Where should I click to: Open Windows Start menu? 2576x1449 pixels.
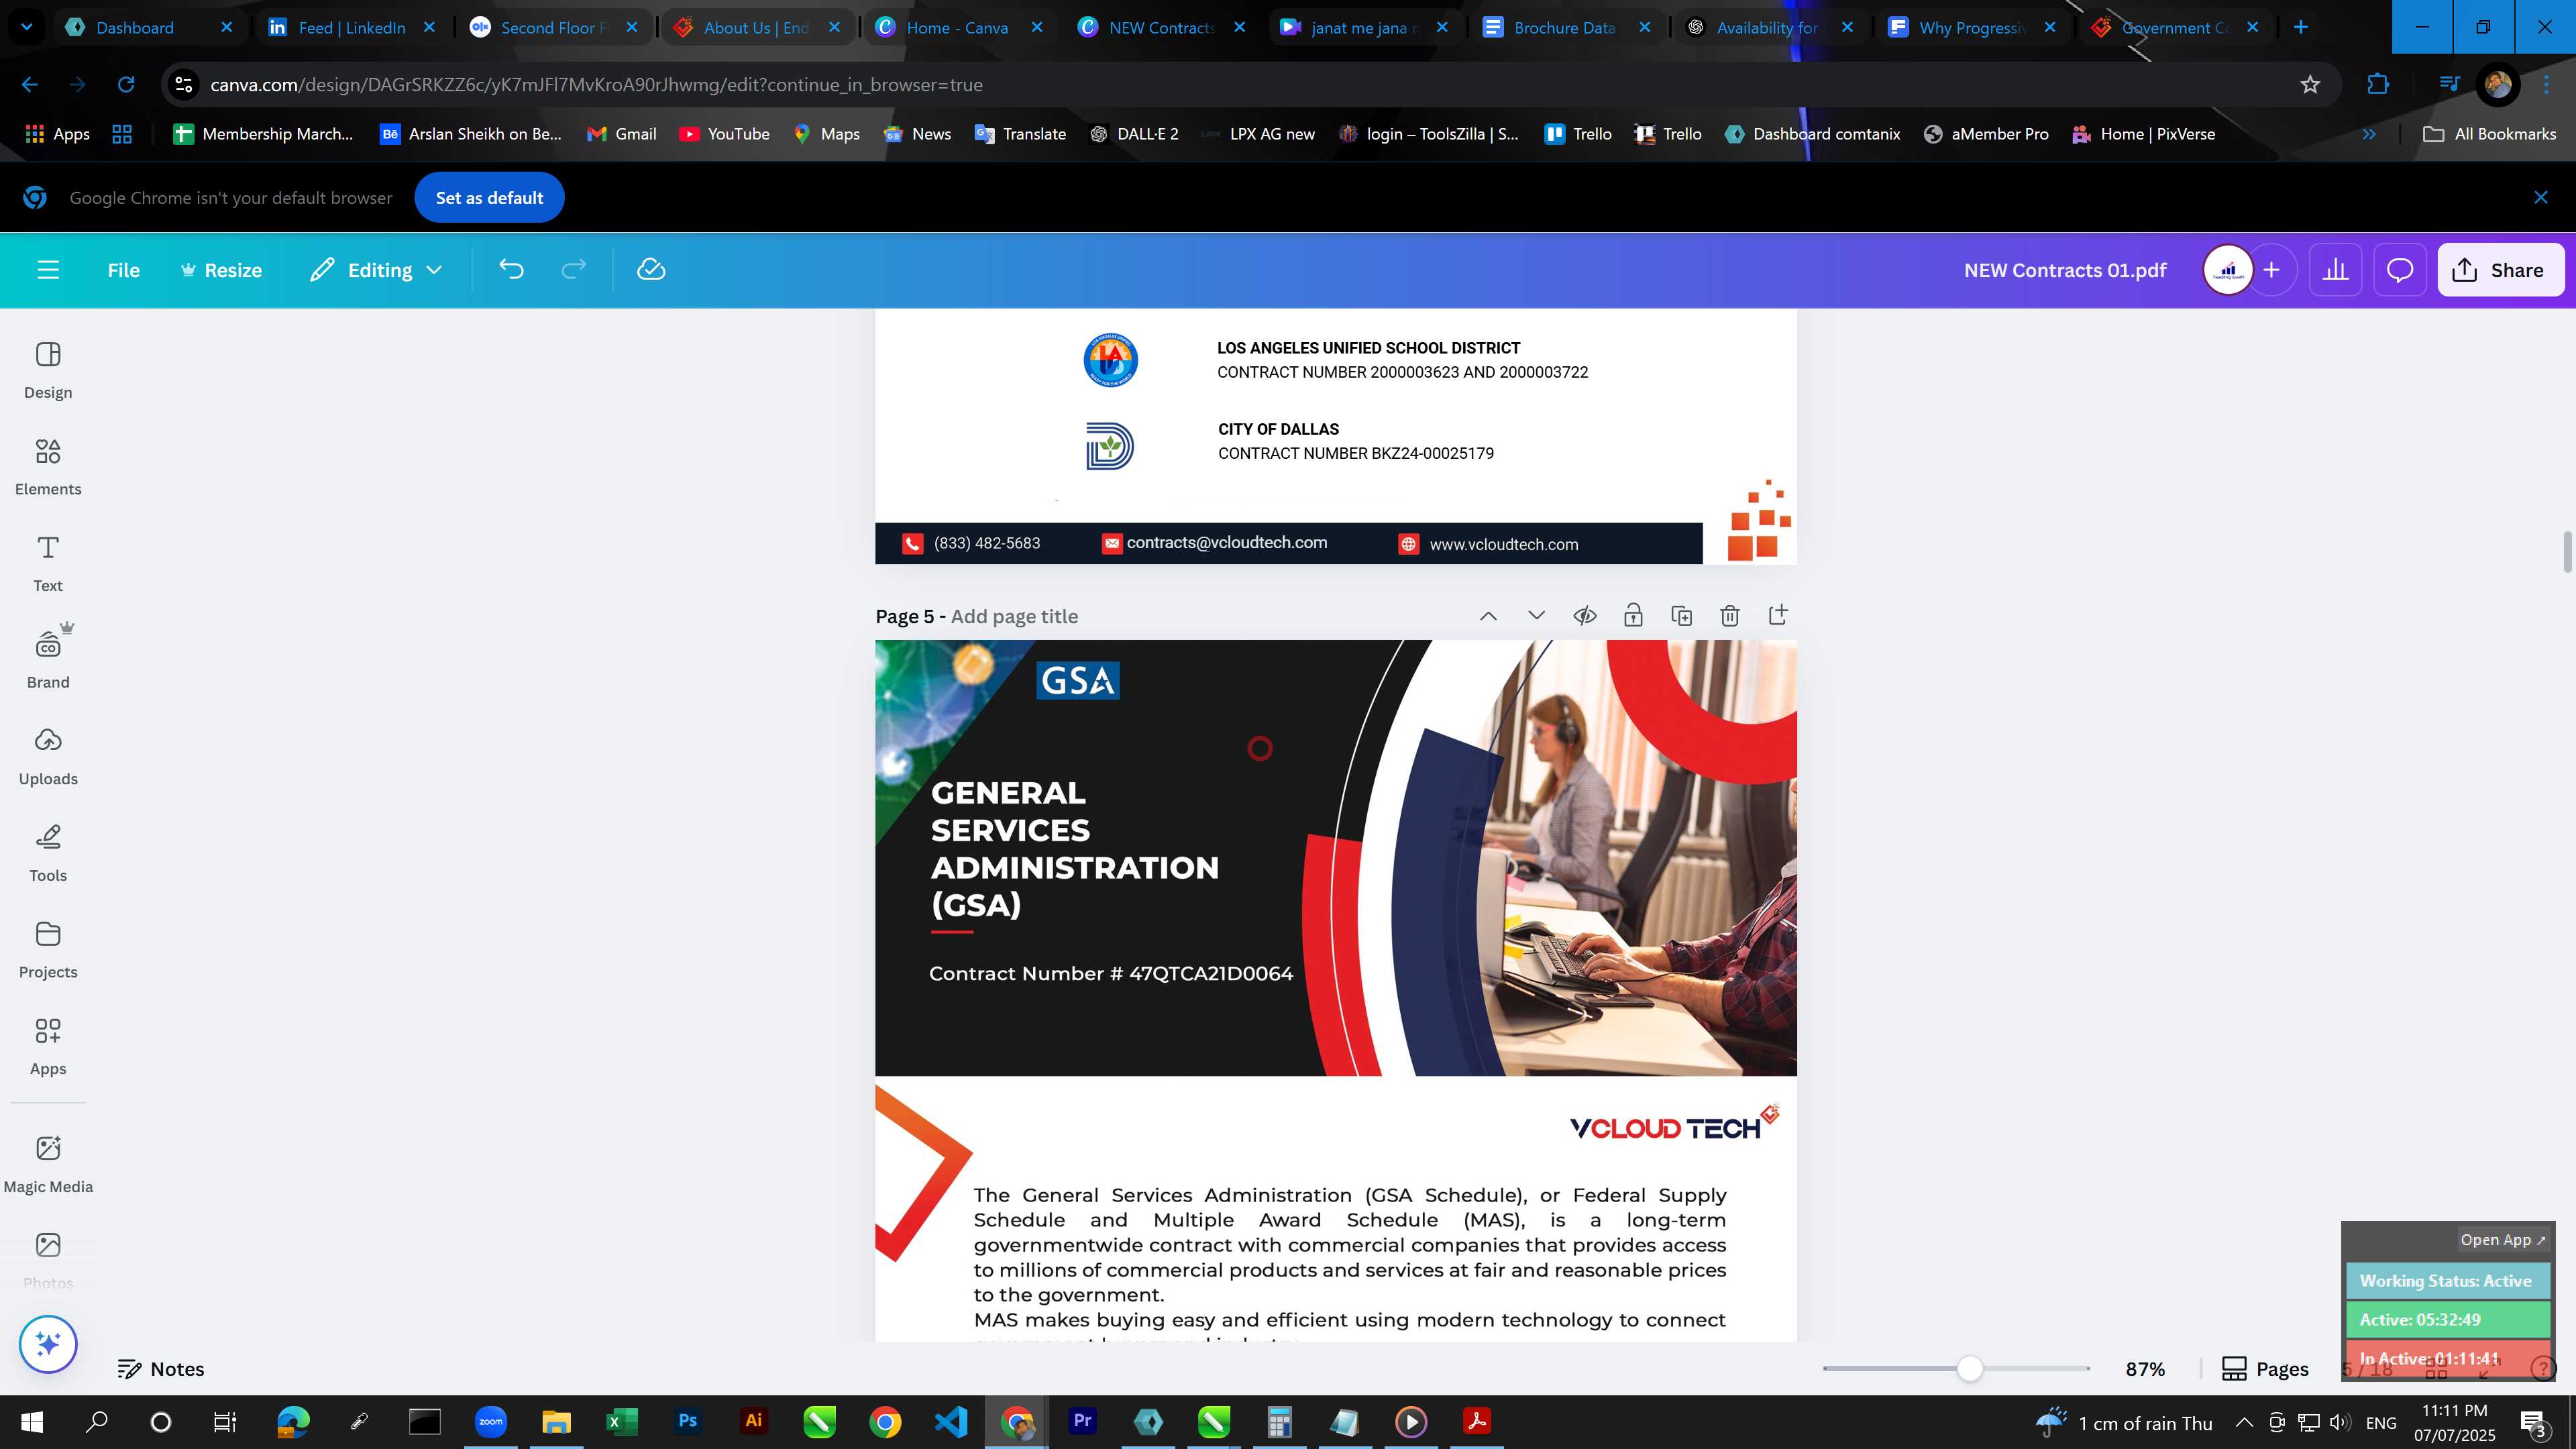pyautogui.click(x=32, y=1421)
